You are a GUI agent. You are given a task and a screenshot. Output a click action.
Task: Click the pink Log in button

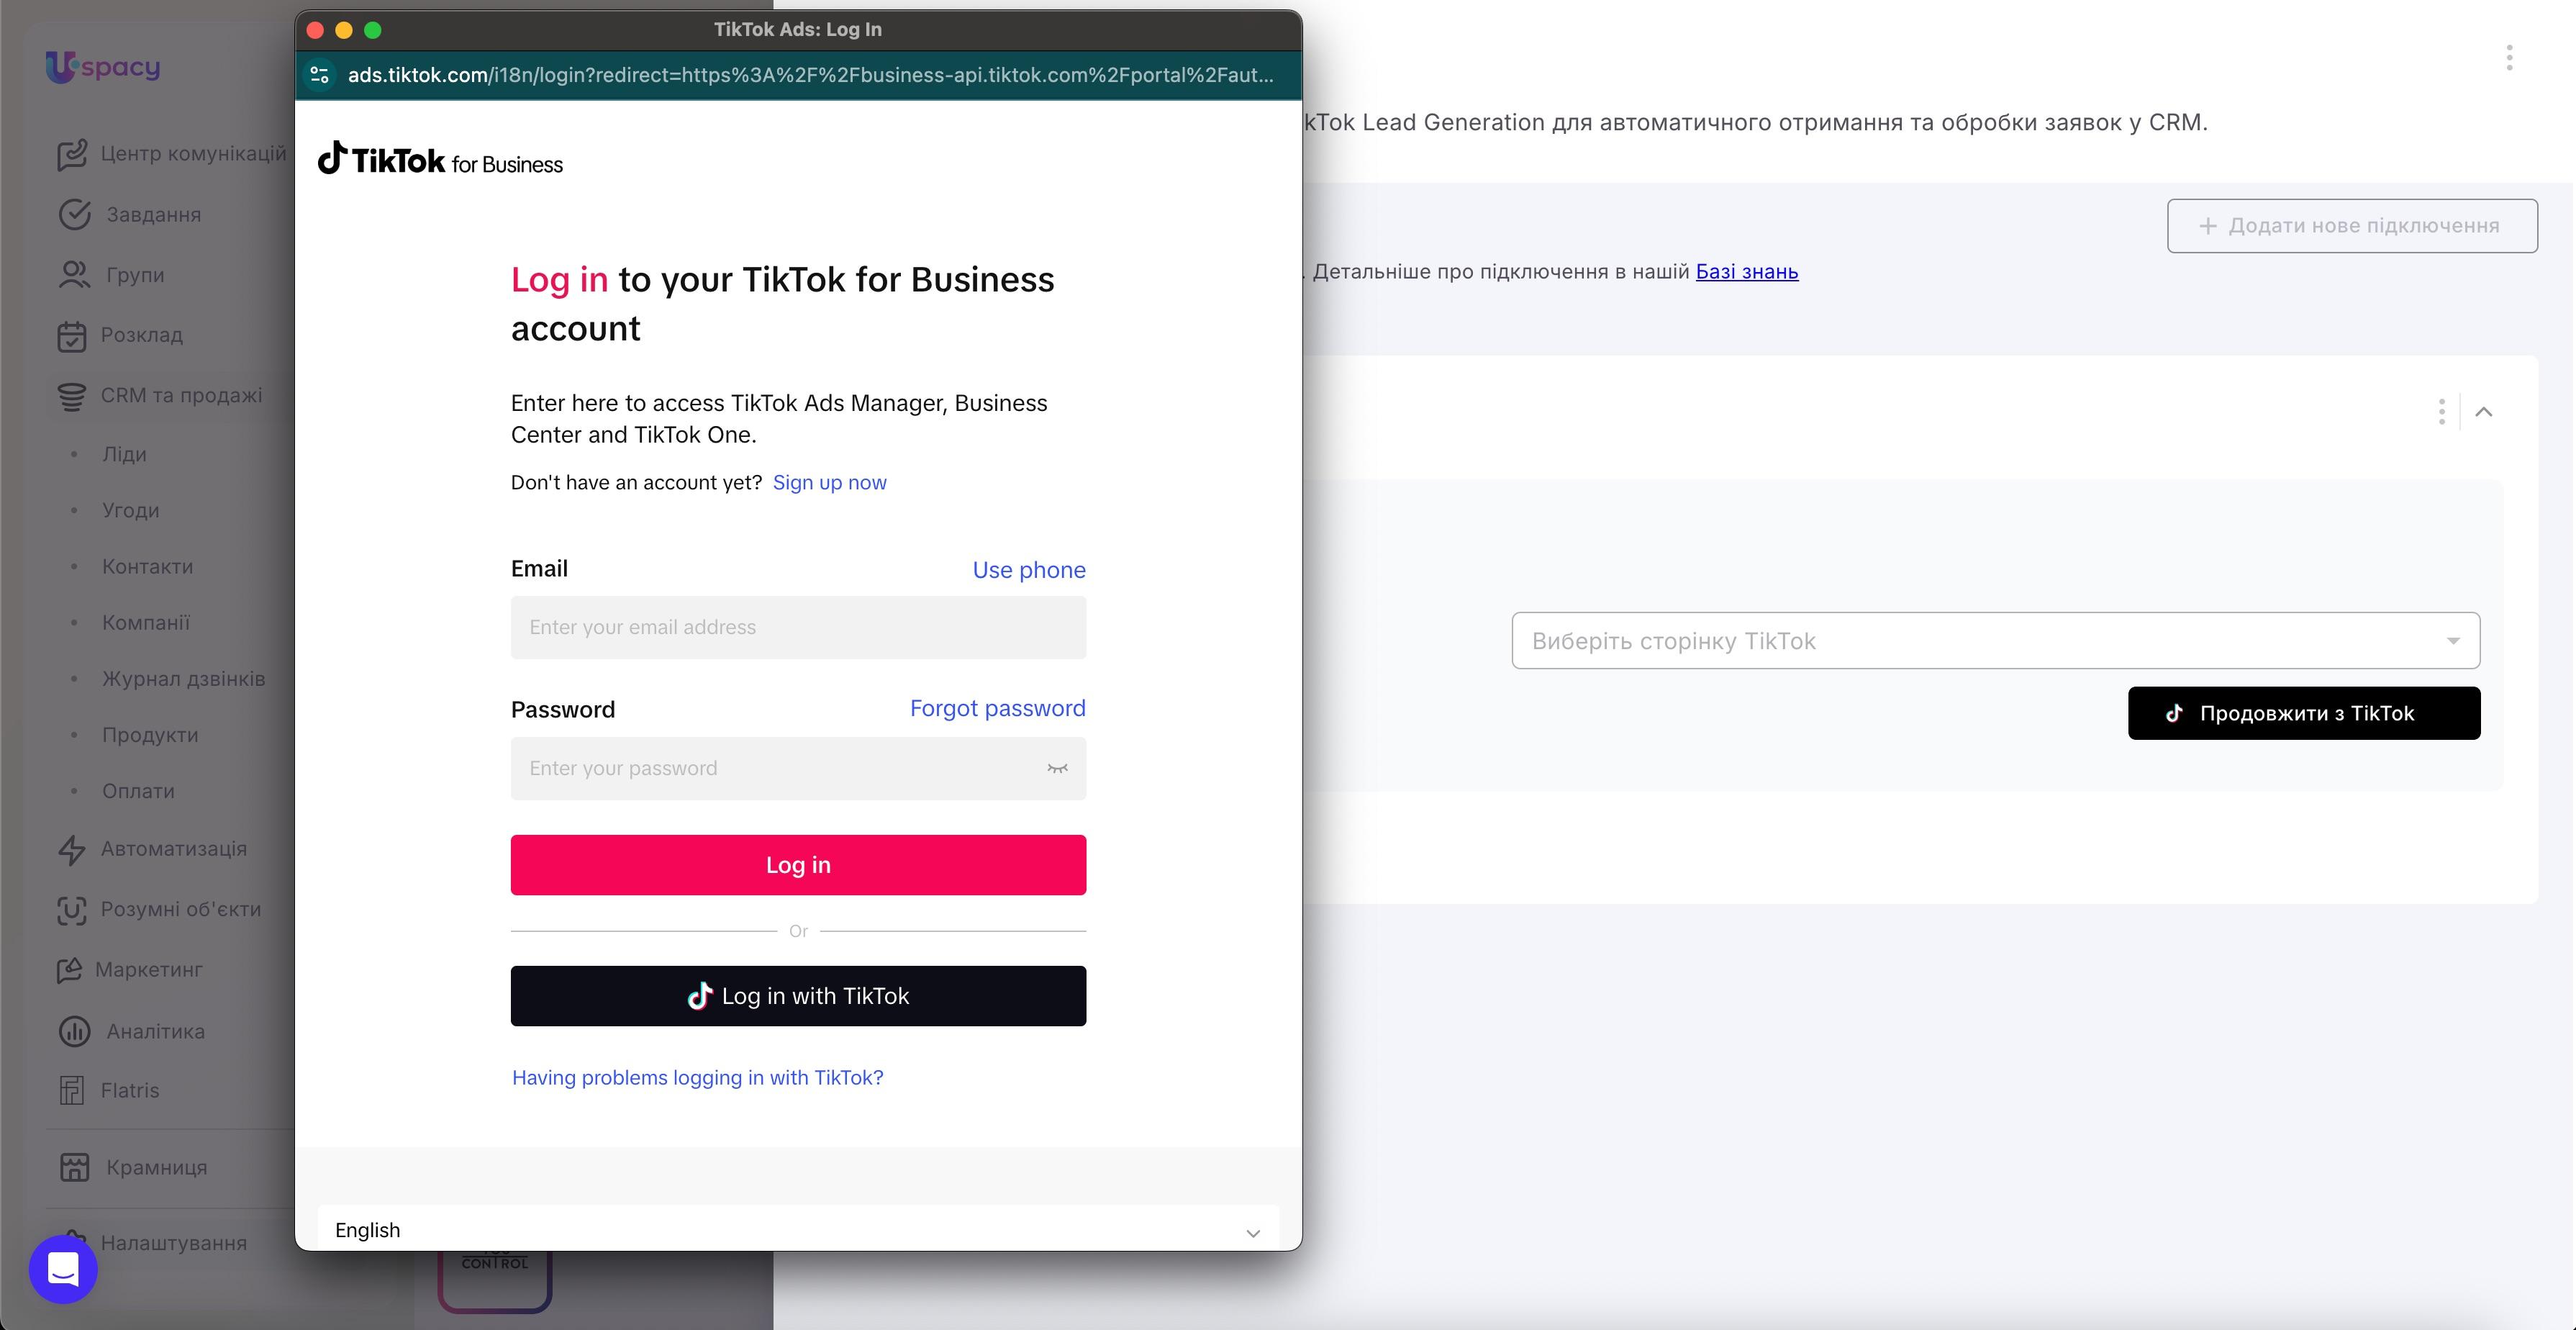point(798,865)
